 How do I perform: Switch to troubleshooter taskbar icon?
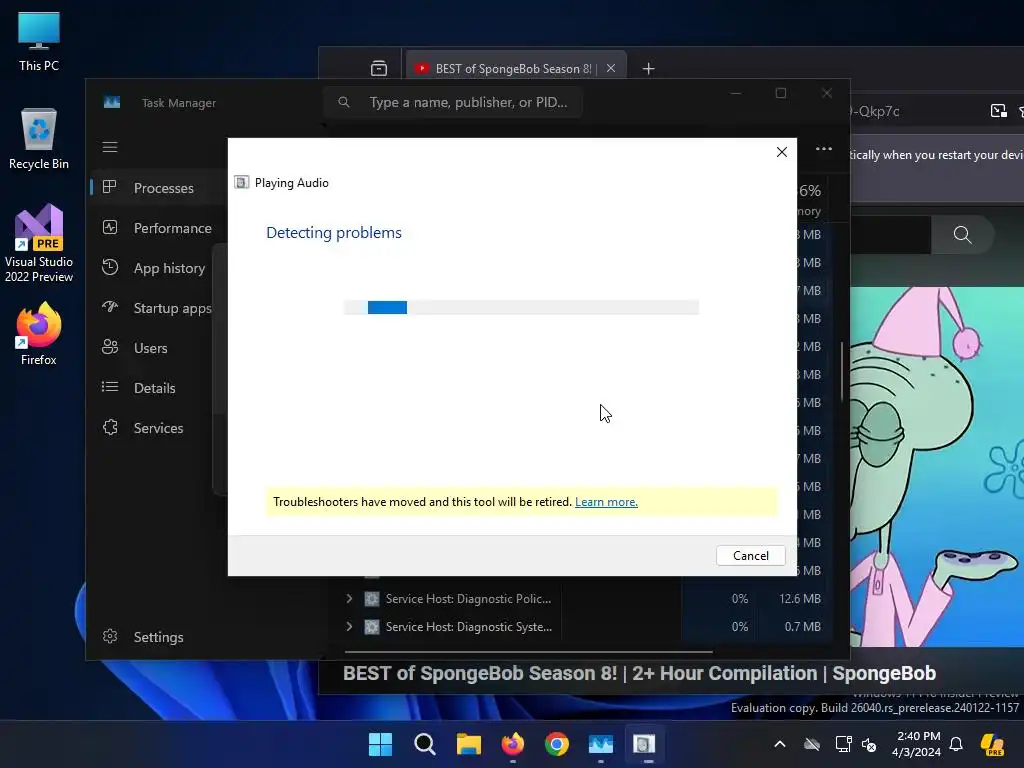click(x=644, y=744)
